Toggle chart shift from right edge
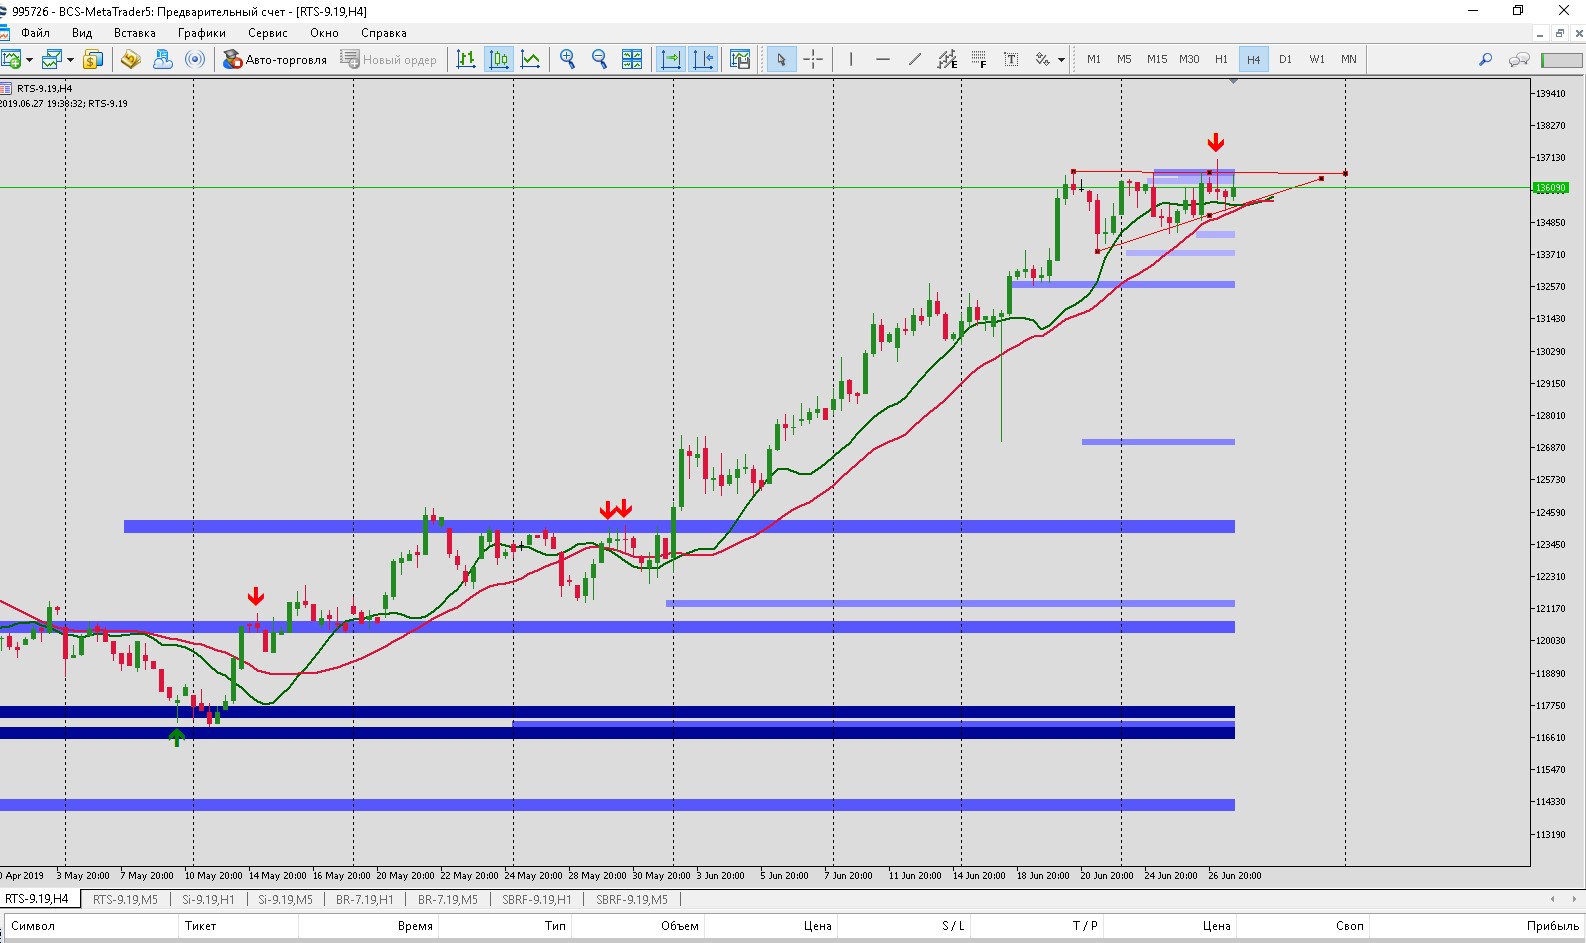The width and height of the screenshot is (1586, 943). (x=703, y=60)
